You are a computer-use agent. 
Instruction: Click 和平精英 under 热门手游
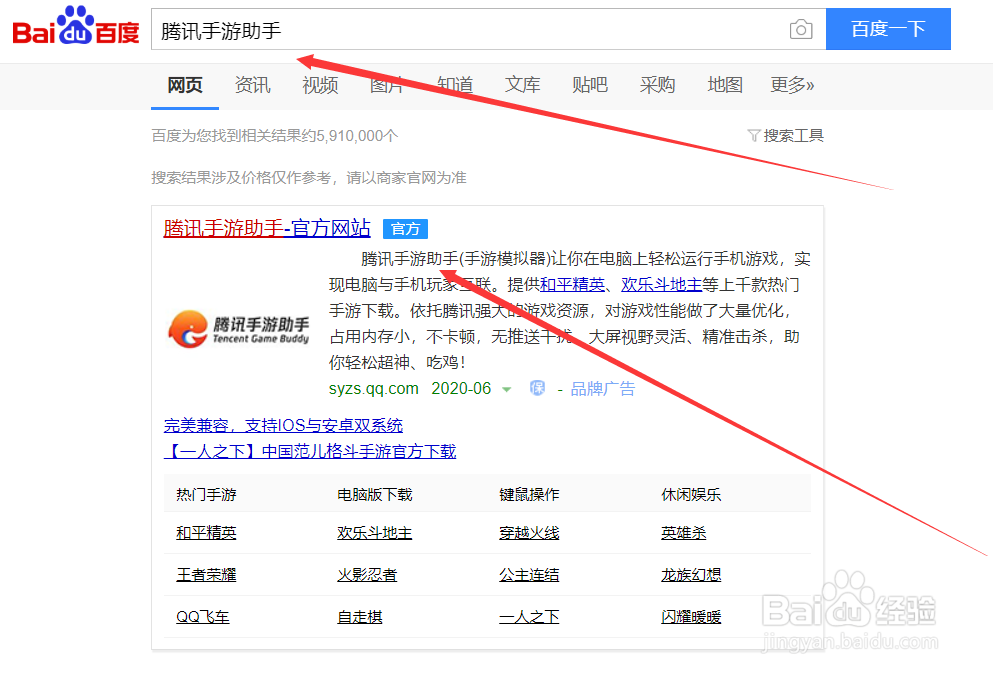tap(206, 533)
